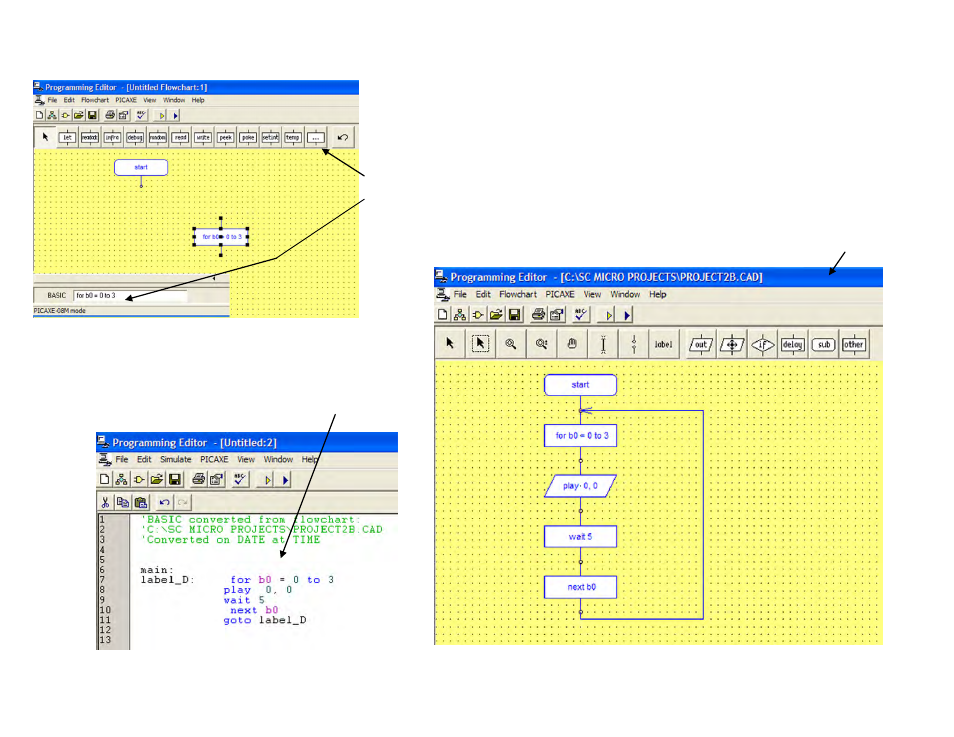This screenshot has width=954, height=737.
Task: Open the Simulate menu in Untitled:2 window
Action: 175,459
